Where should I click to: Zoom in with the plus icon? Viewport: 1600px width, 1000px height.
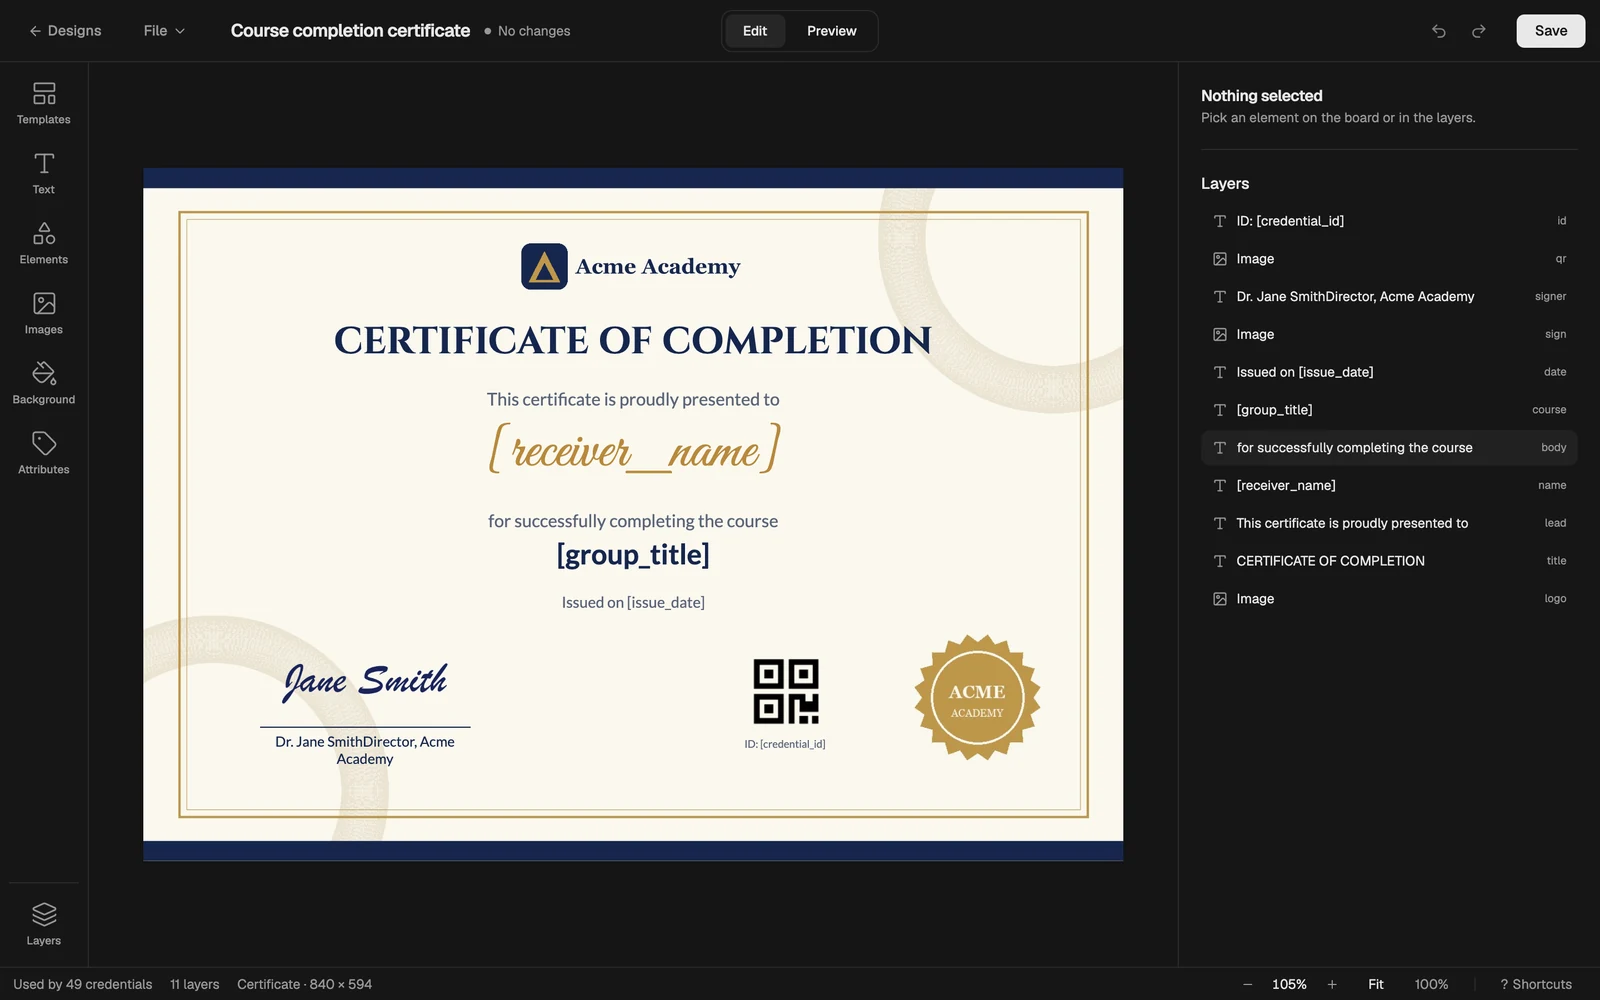tap(1332, 984)
